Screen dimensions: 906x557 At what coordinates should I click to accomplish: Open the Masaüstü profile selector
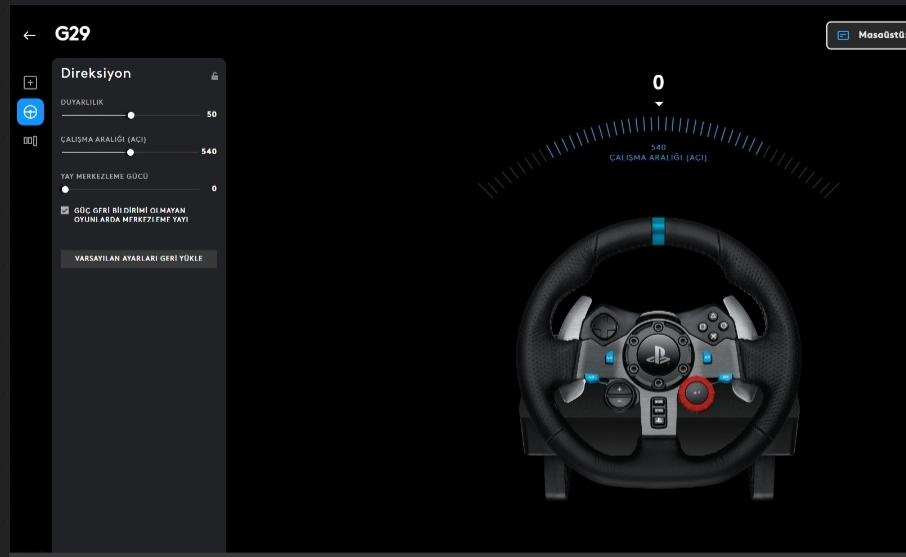pyautogui.click(x=866, y=35)
